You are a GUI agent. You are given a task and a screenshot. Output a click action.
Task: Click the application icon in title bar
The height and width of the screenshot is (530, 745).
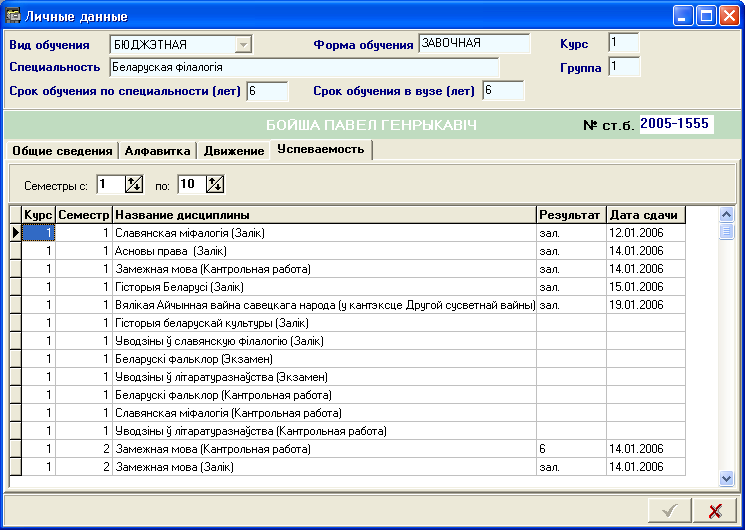coord(14,16)
